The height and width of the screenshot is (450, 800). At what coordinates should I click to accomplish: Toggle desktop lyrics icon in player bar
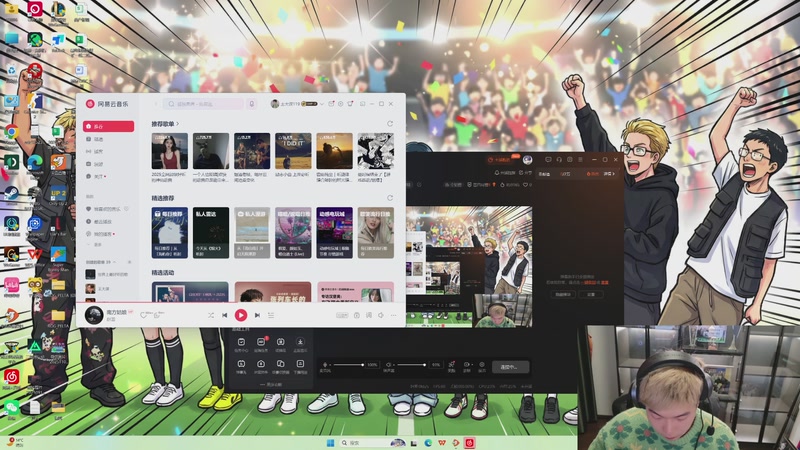[x=357, y=315]
